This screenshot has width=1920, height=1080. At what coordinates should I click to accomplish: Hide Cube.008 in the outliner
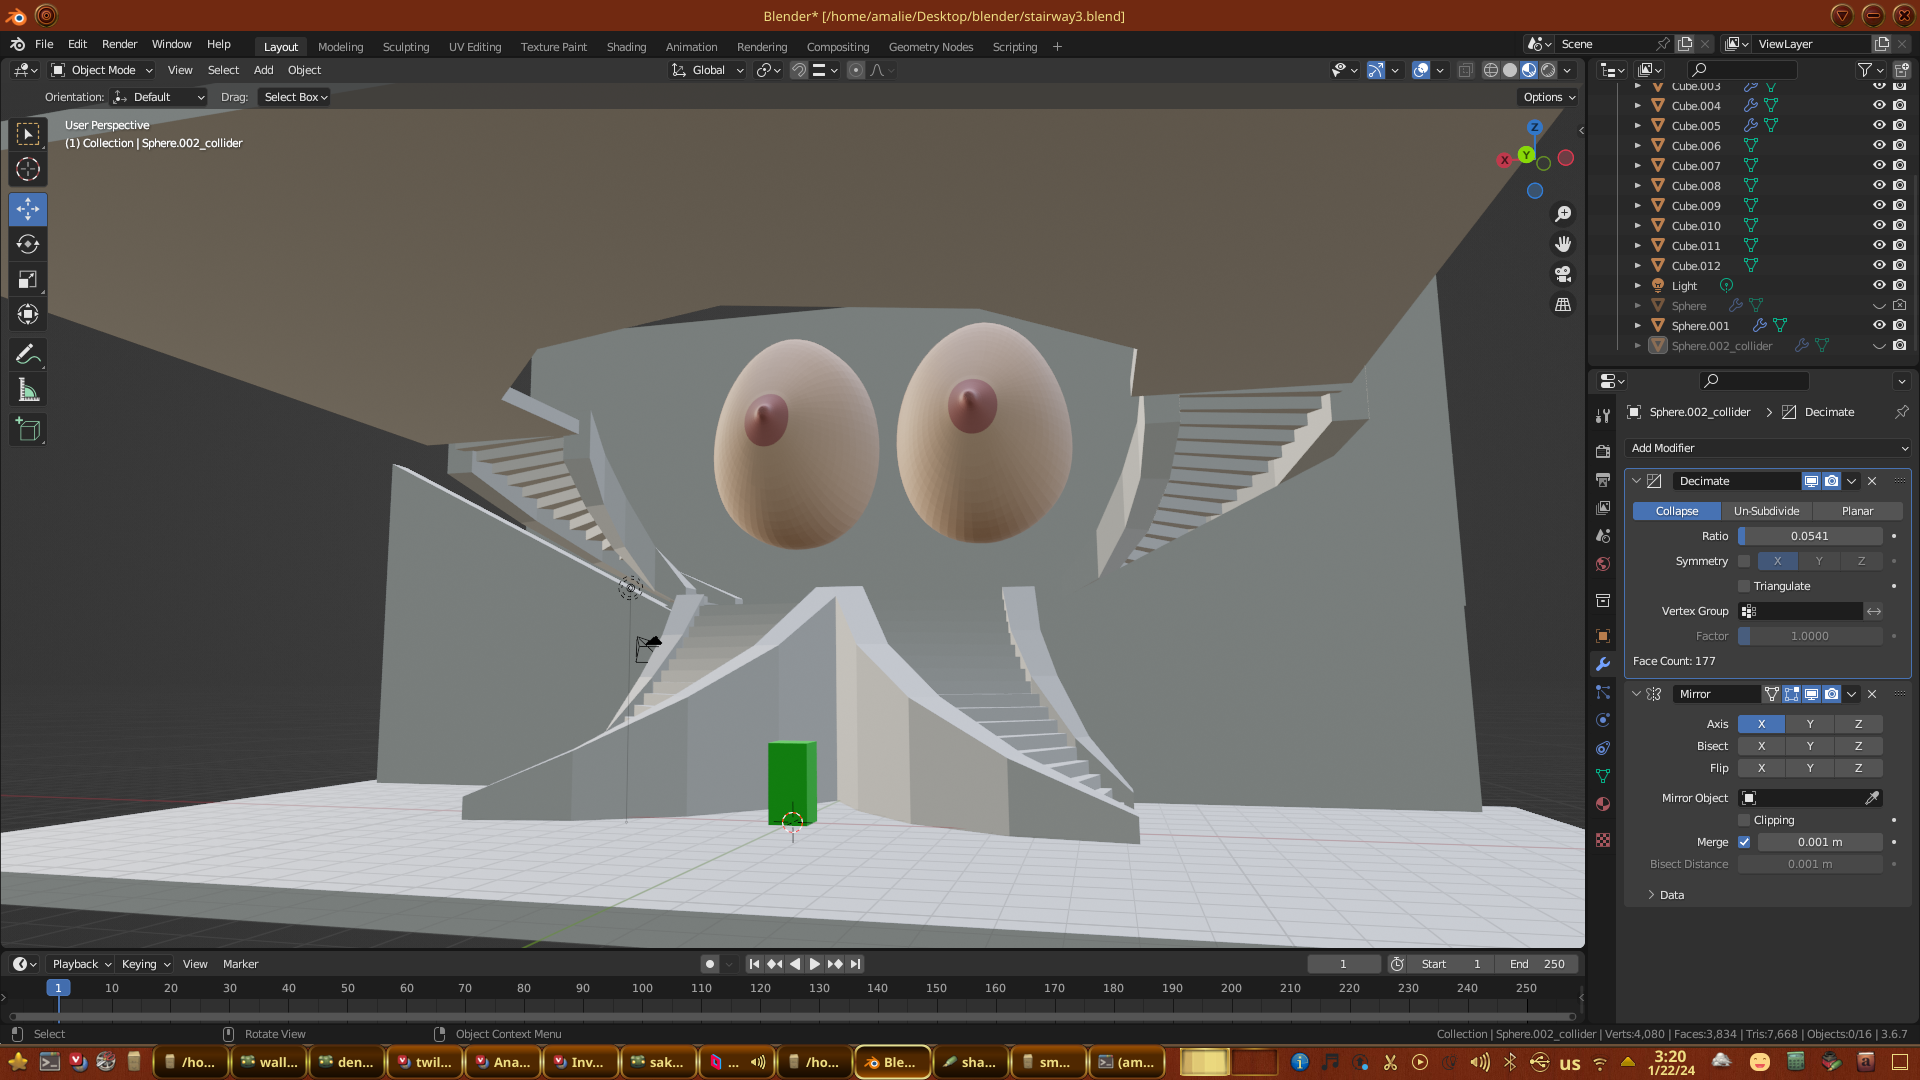(1879, 186)
